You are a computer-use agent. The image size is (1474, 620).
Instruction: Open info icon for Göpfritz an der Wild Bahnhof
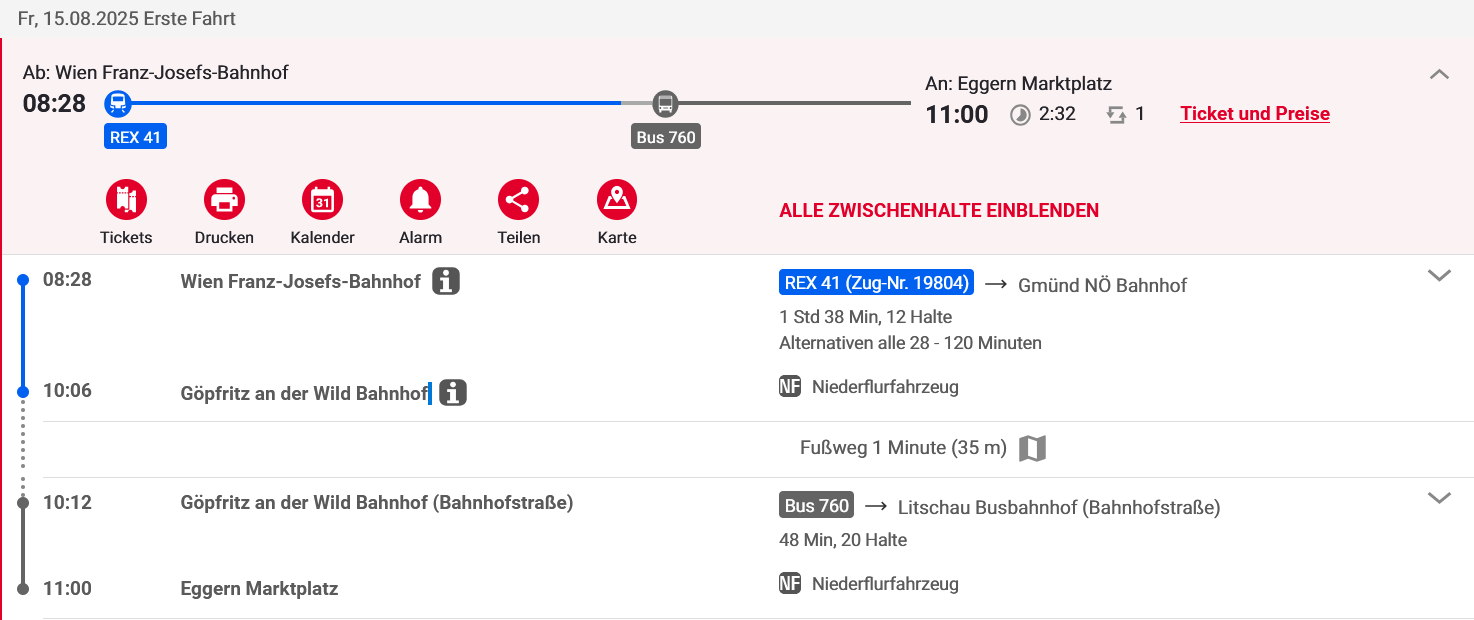tap(453, 393)
